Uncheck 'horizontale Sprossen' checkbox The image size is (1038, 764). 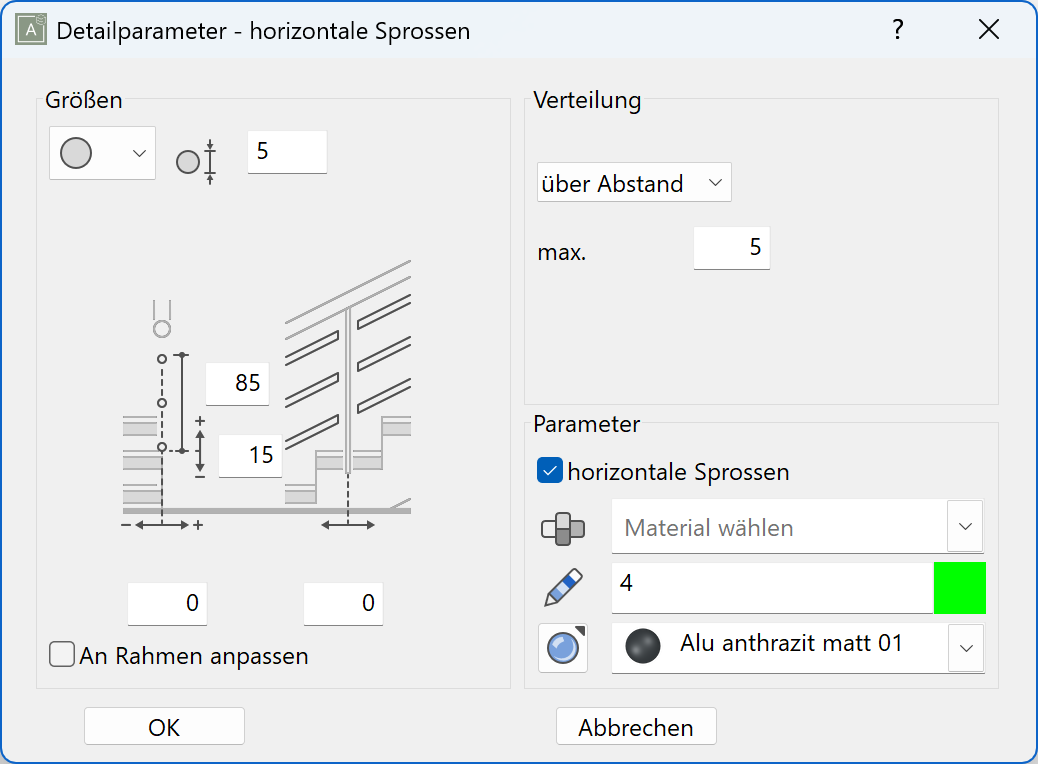click(x=550, y=471)
